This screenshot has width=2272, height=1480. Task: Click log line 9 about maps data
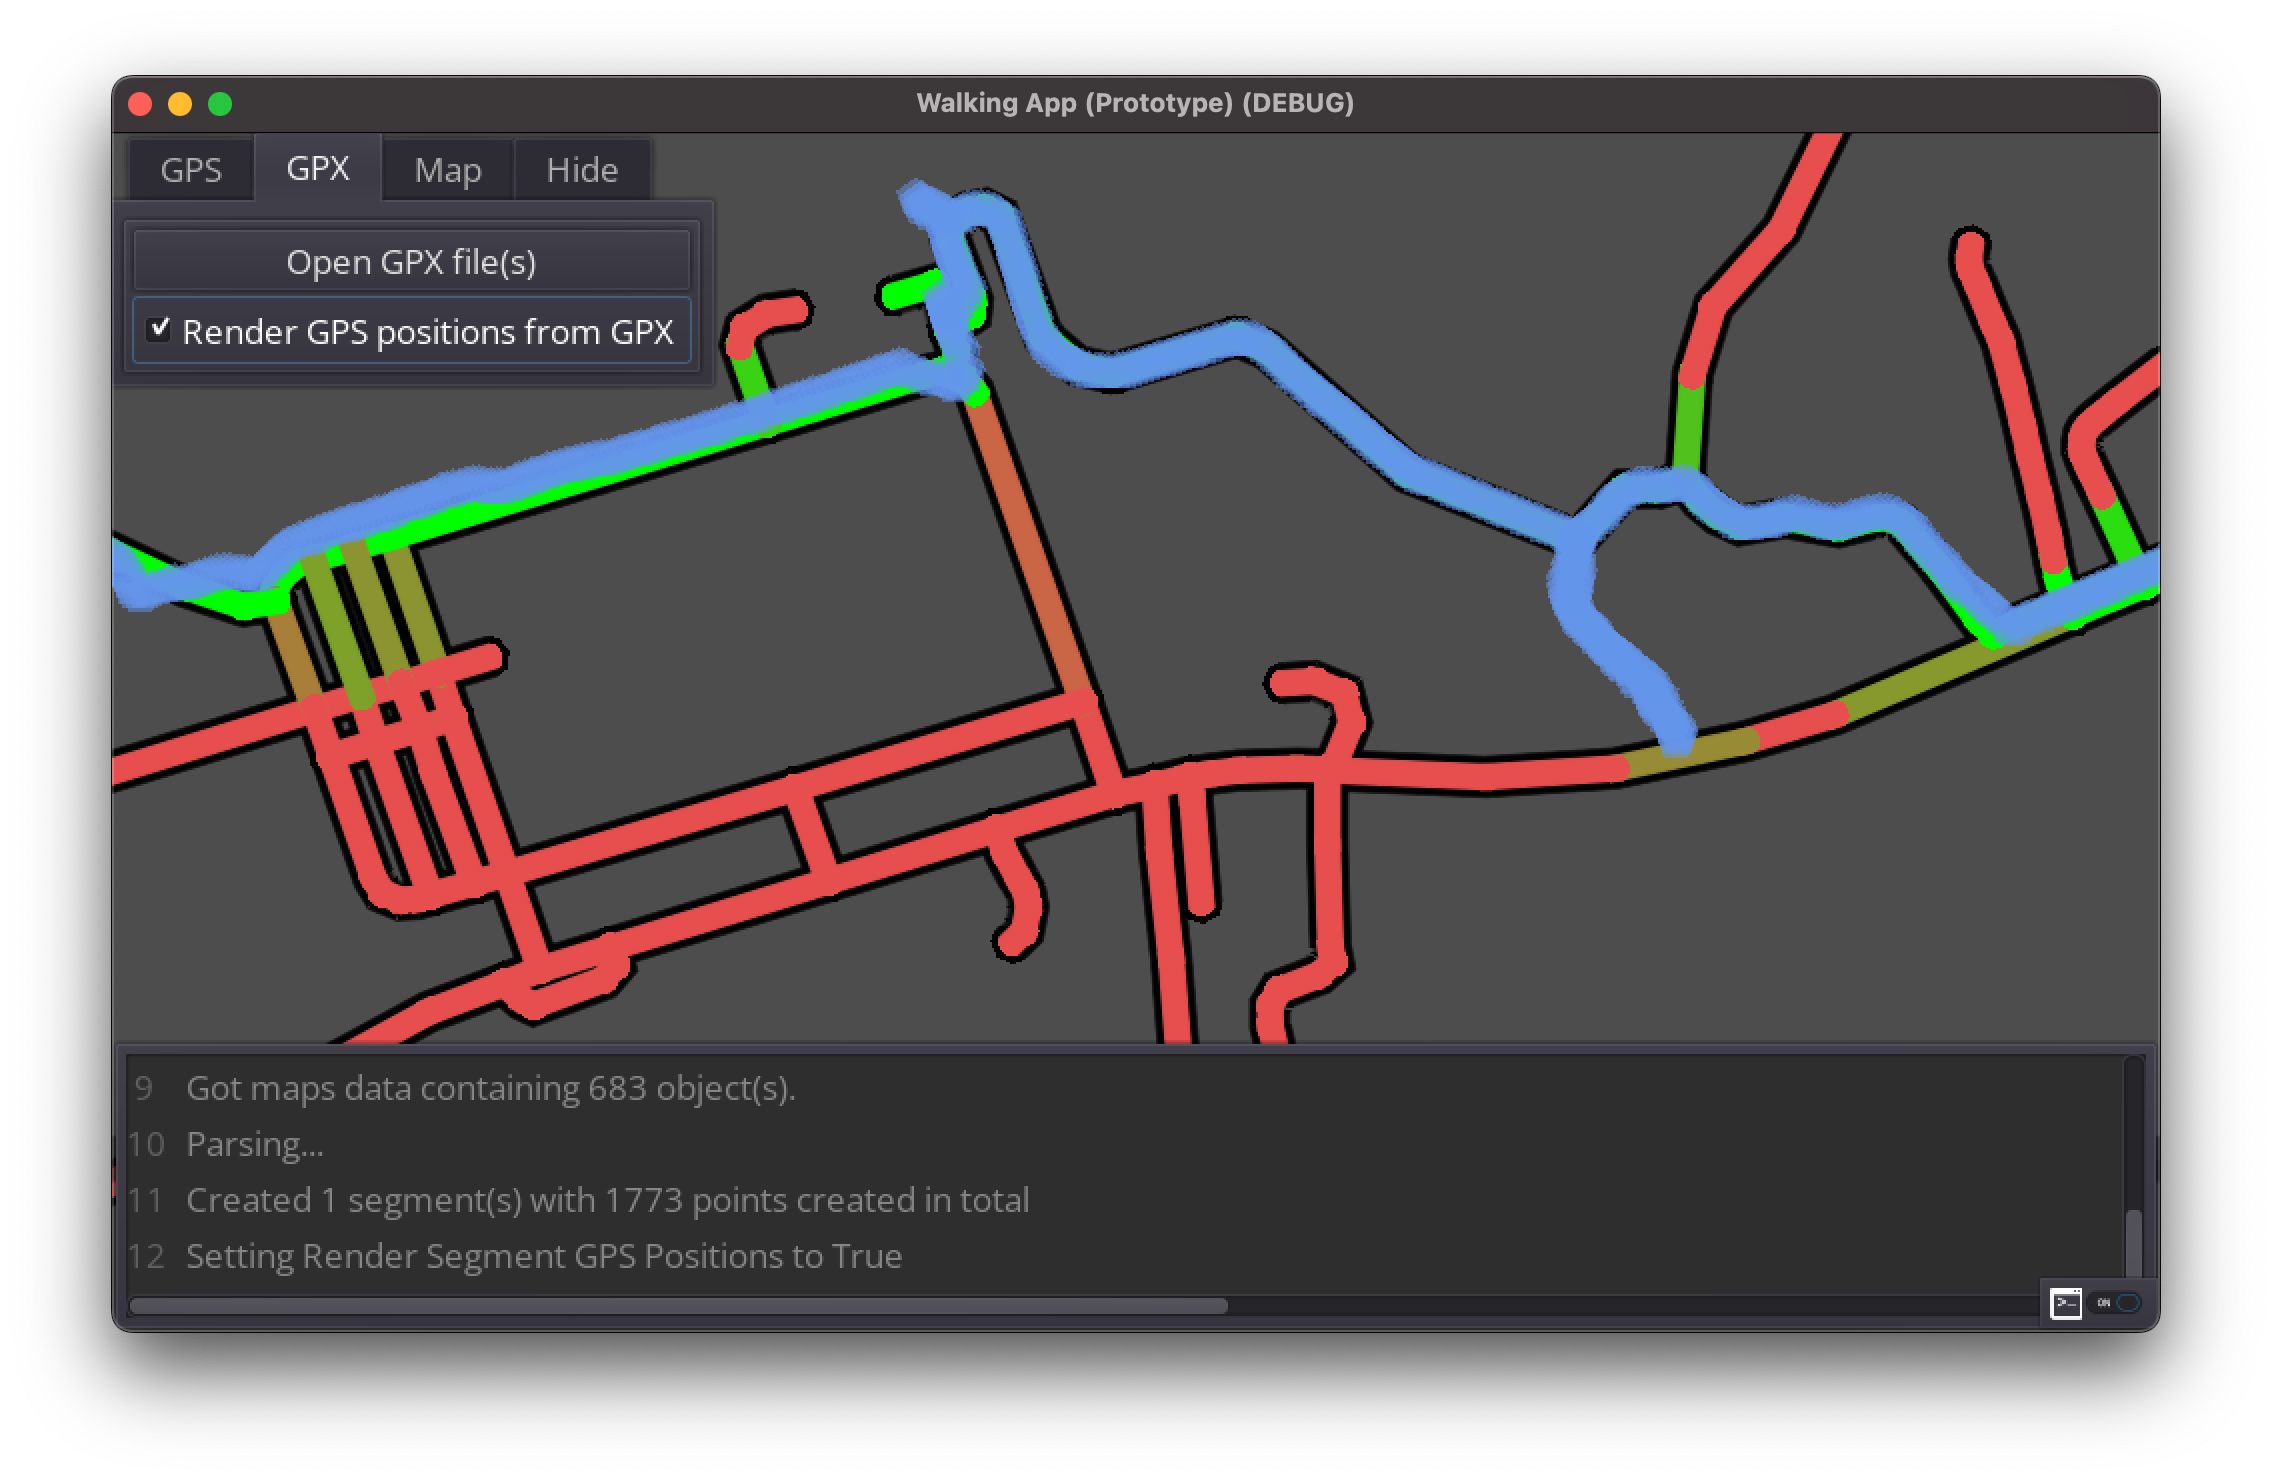click(490, 1088)
